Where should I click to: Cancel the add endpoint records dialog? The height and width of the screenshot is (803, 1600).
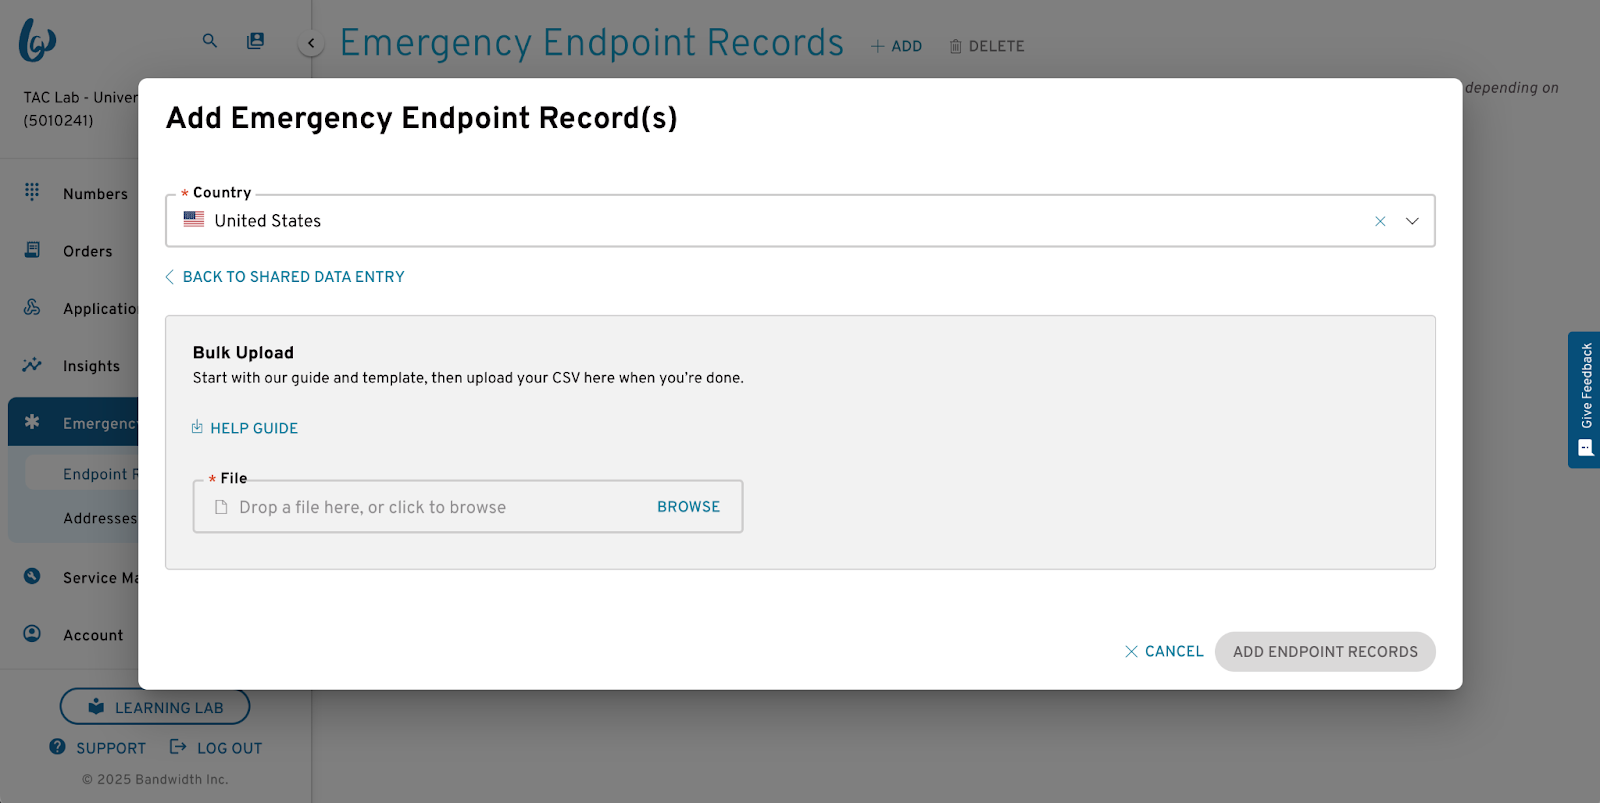tap(1164, 651)
